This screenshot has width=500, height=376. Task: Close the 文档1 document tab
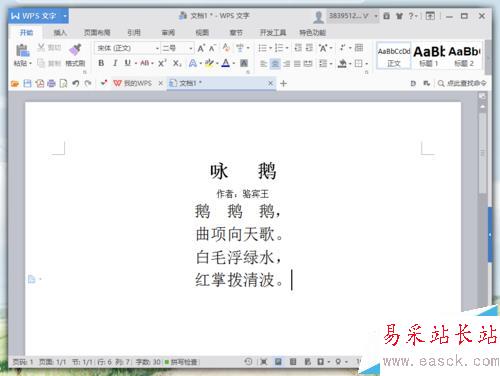[270, 83]
